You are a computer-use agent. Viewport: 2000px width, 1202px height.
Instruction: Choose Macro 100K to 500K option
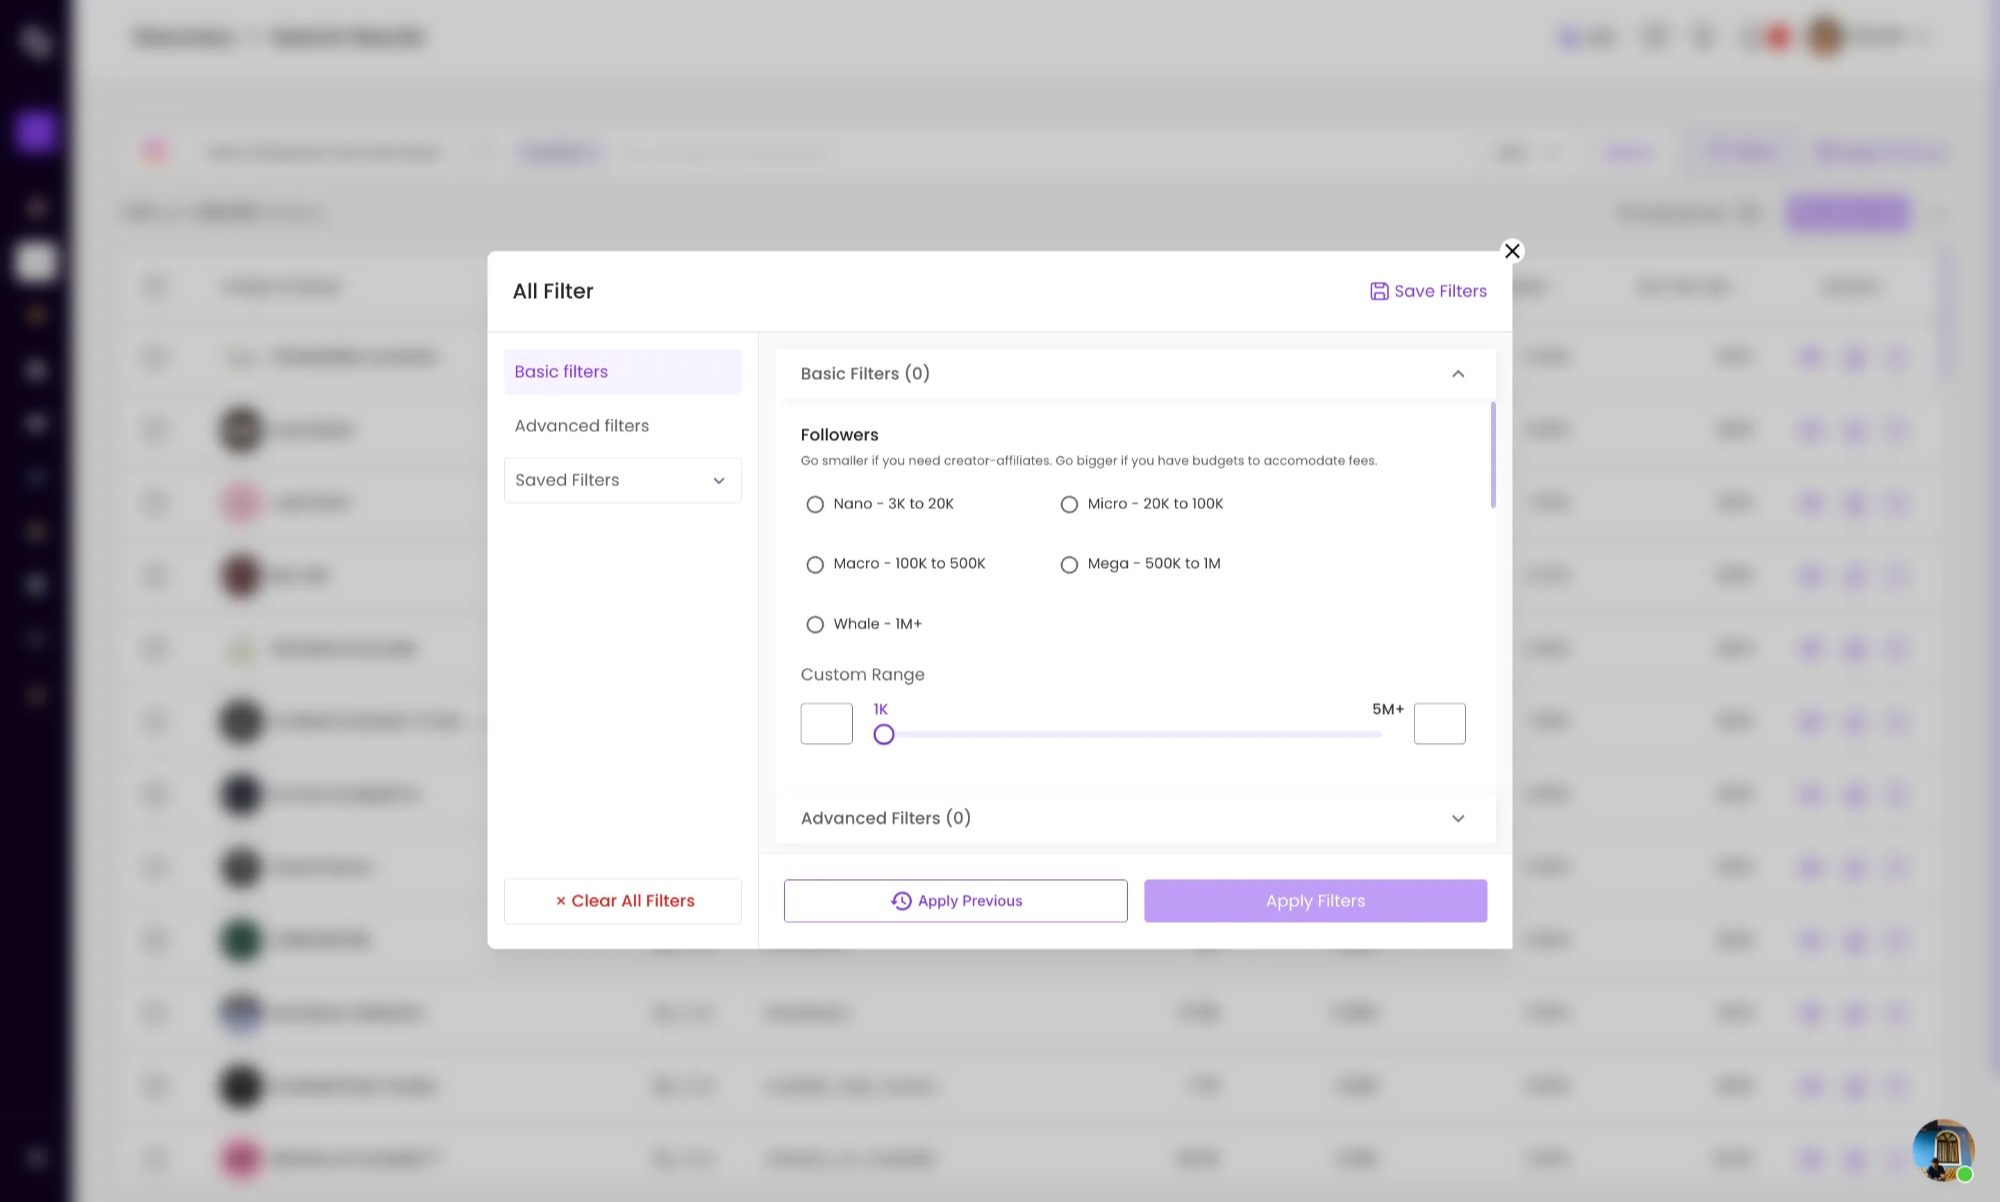pyautogui.click(x=815, y=564)
